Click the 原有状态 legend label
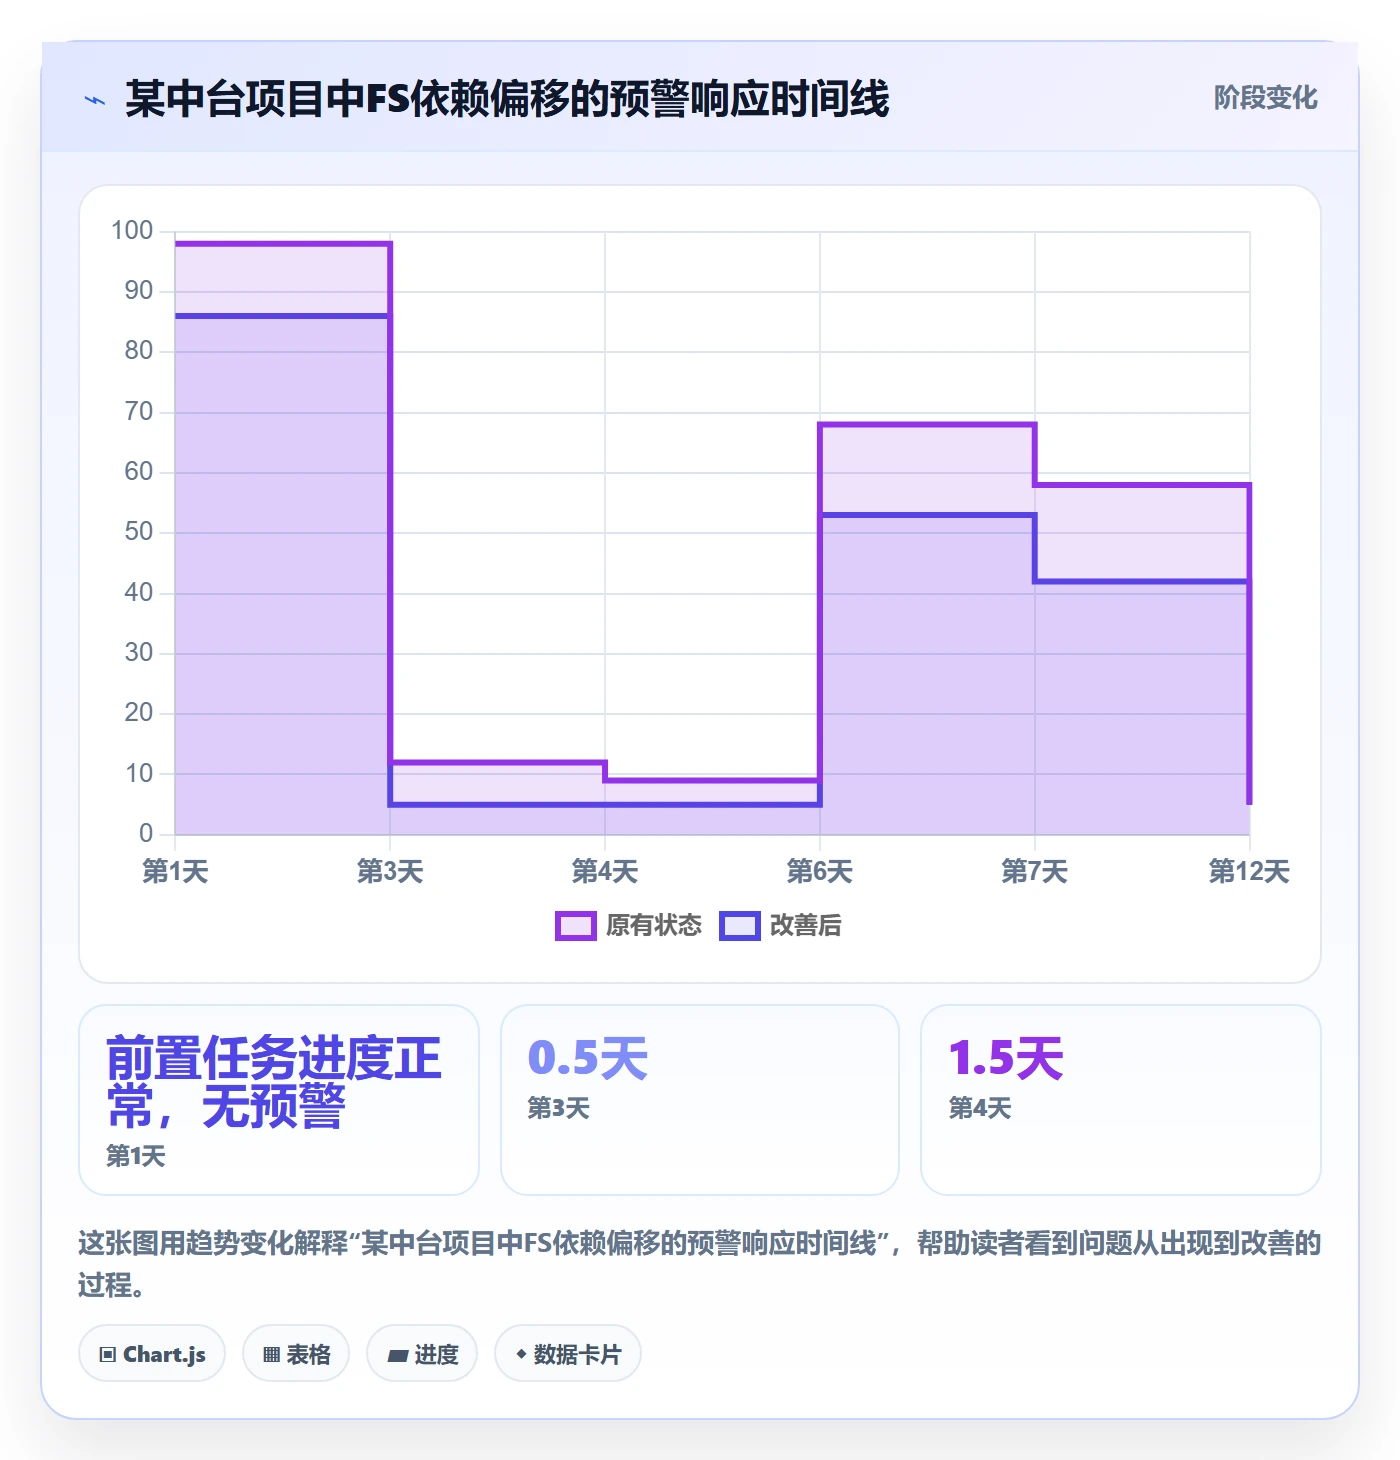Image resolution: width=1400 pixels, height=1460 pixels. click(x=654, y=926)
